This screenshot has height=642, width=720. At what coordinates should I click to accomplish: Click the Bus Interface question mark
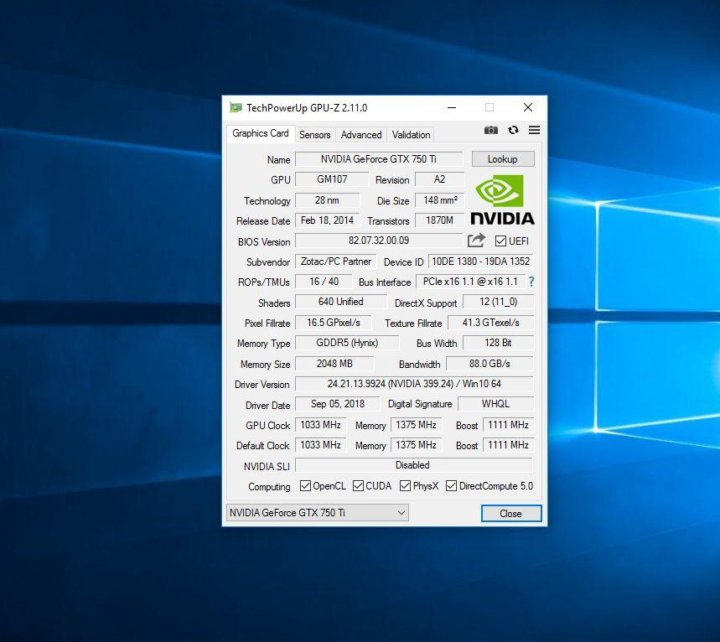pyautogui.click(x=531, y=282)
